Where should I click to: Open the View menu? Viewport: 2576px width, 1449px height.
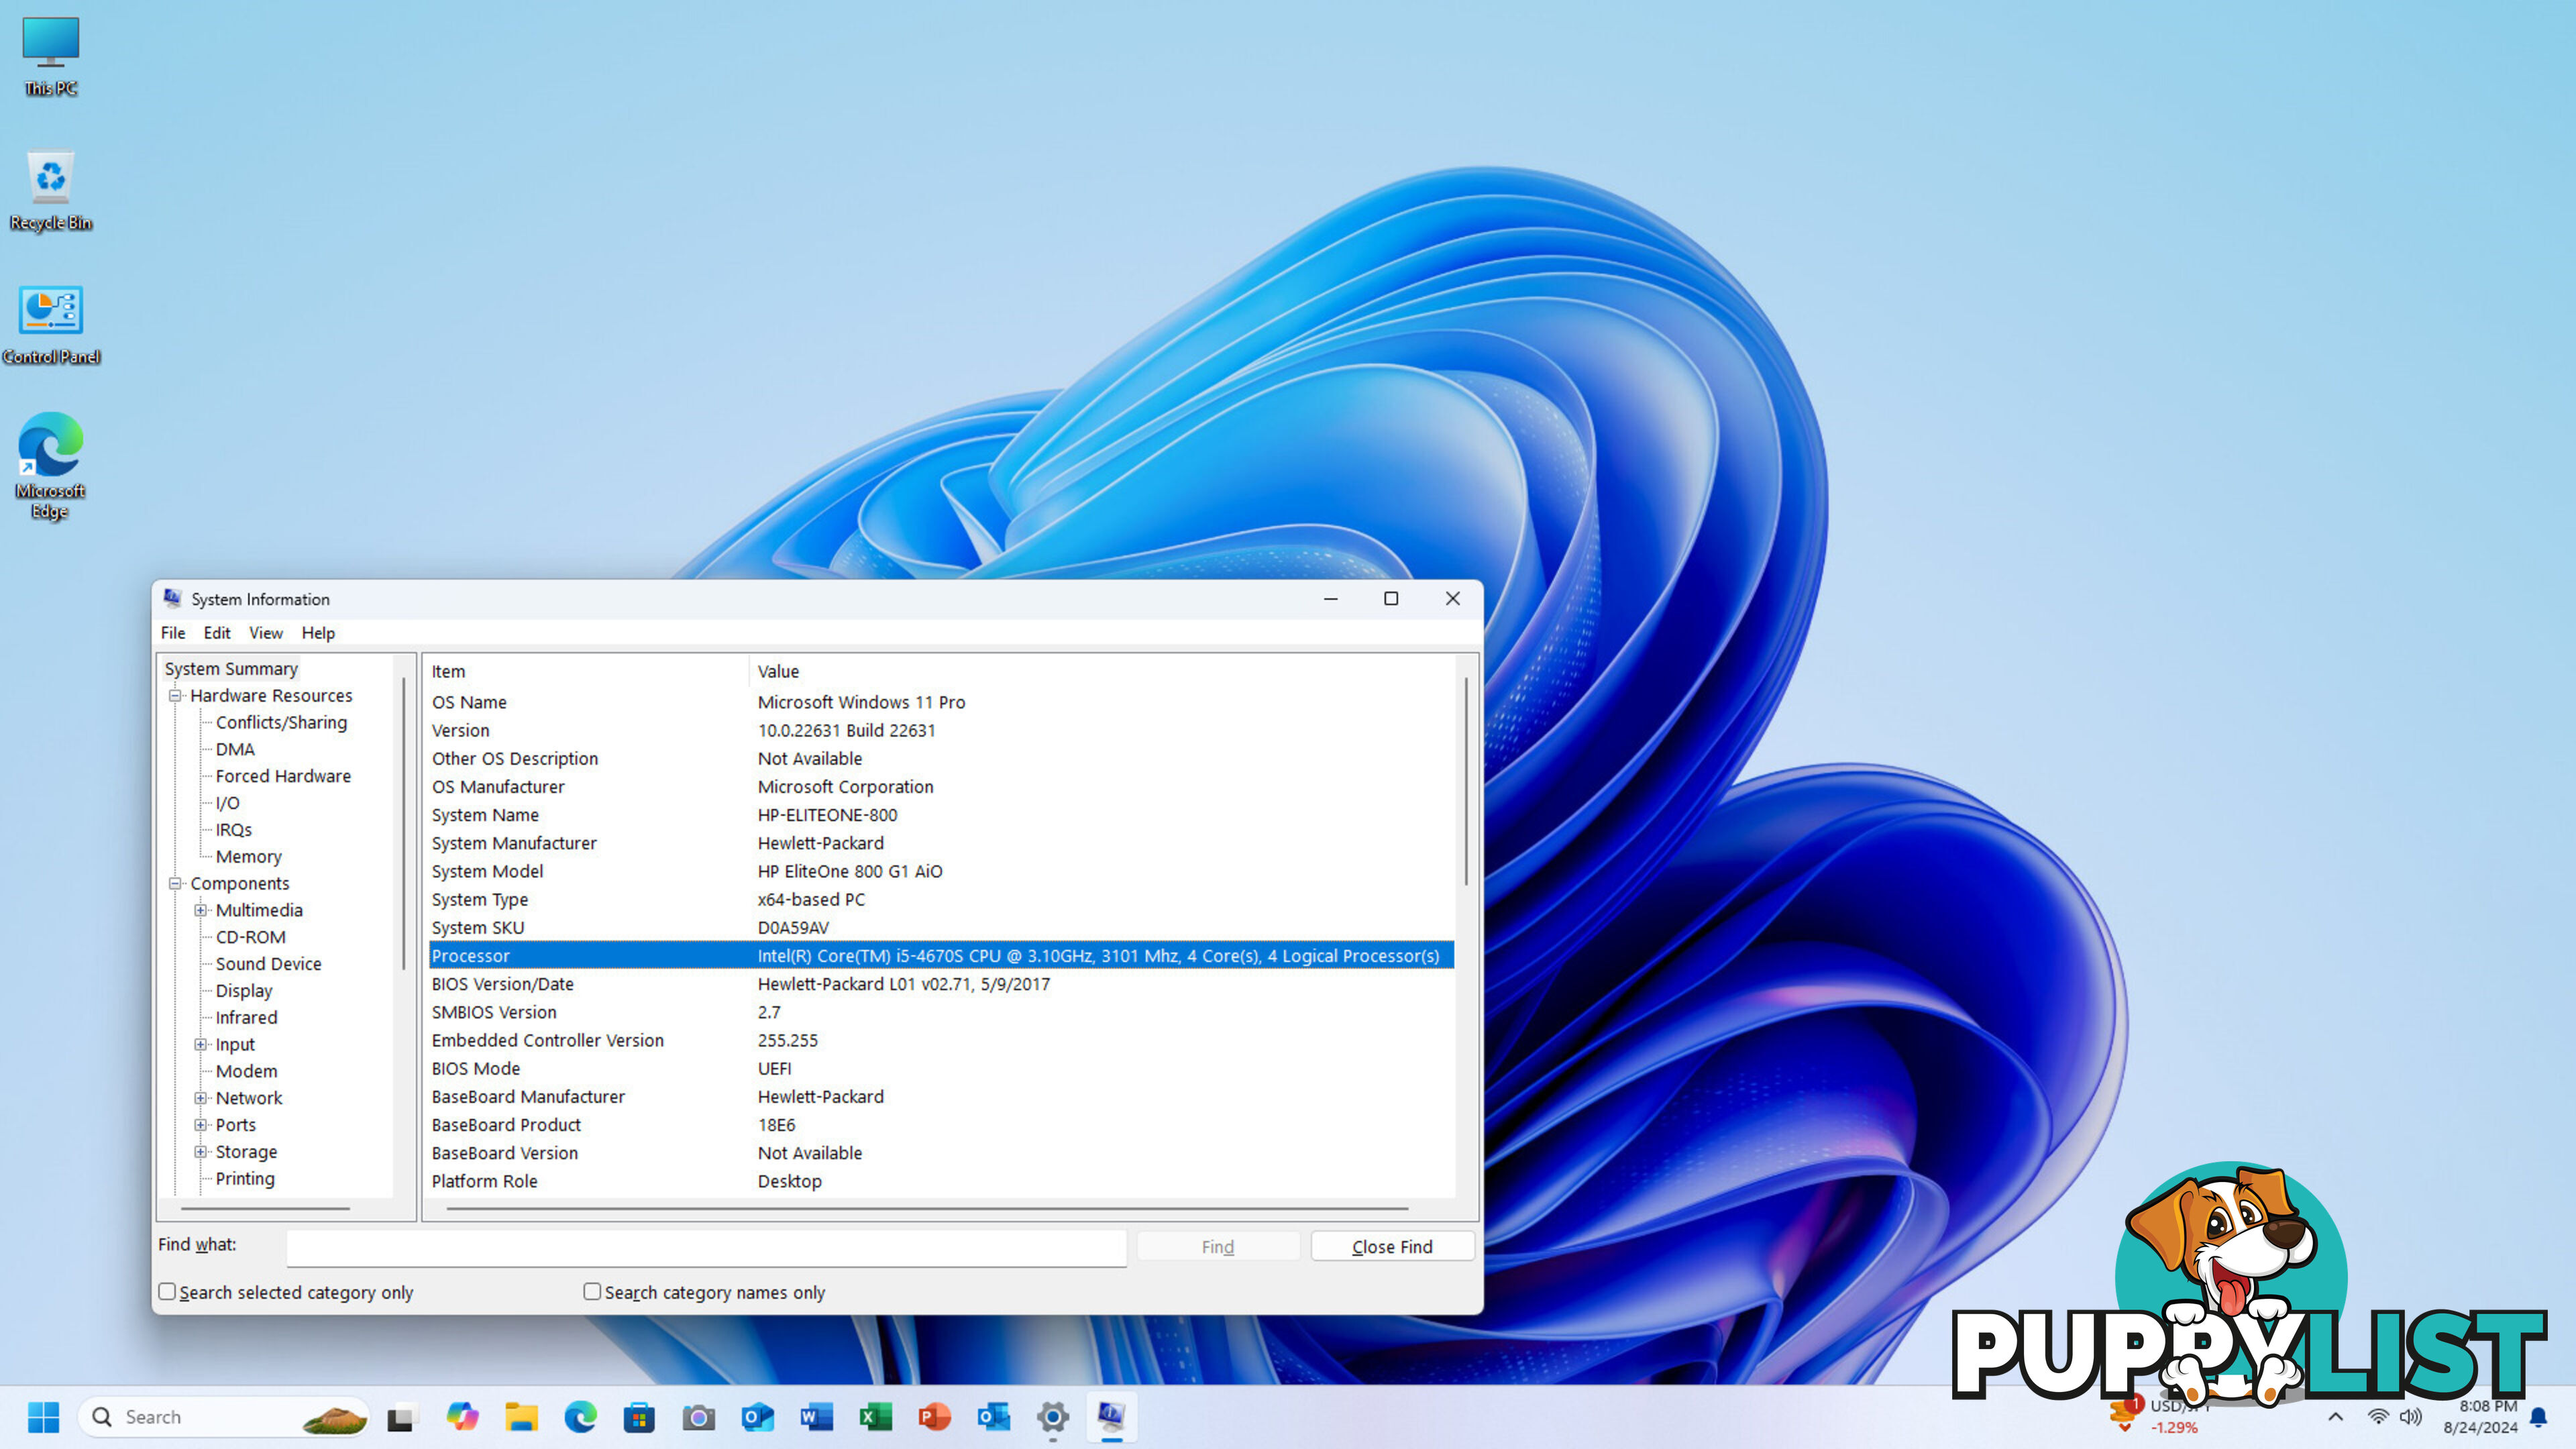click(x=266, y=633)
